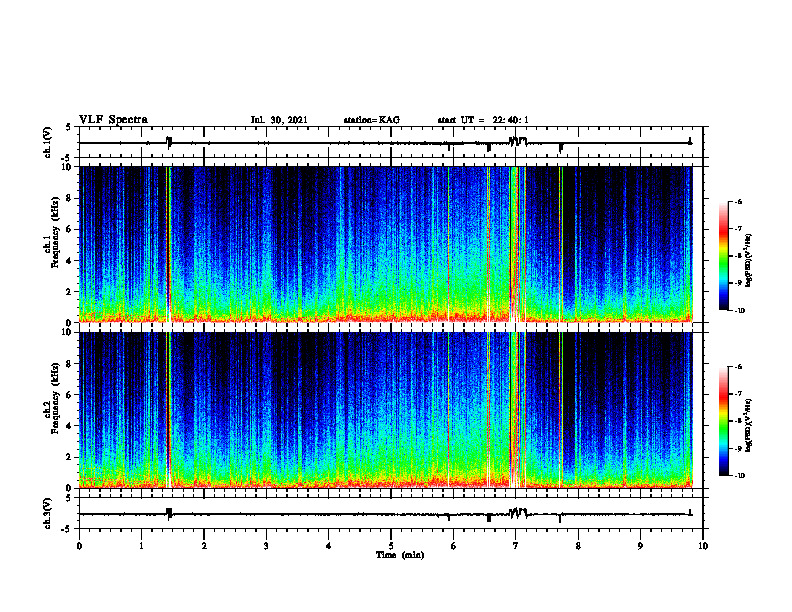Click the "4" kHz tick on ch.2 frequency axis
The height and width of the screenshot is (612, 792).
(70, 426)
